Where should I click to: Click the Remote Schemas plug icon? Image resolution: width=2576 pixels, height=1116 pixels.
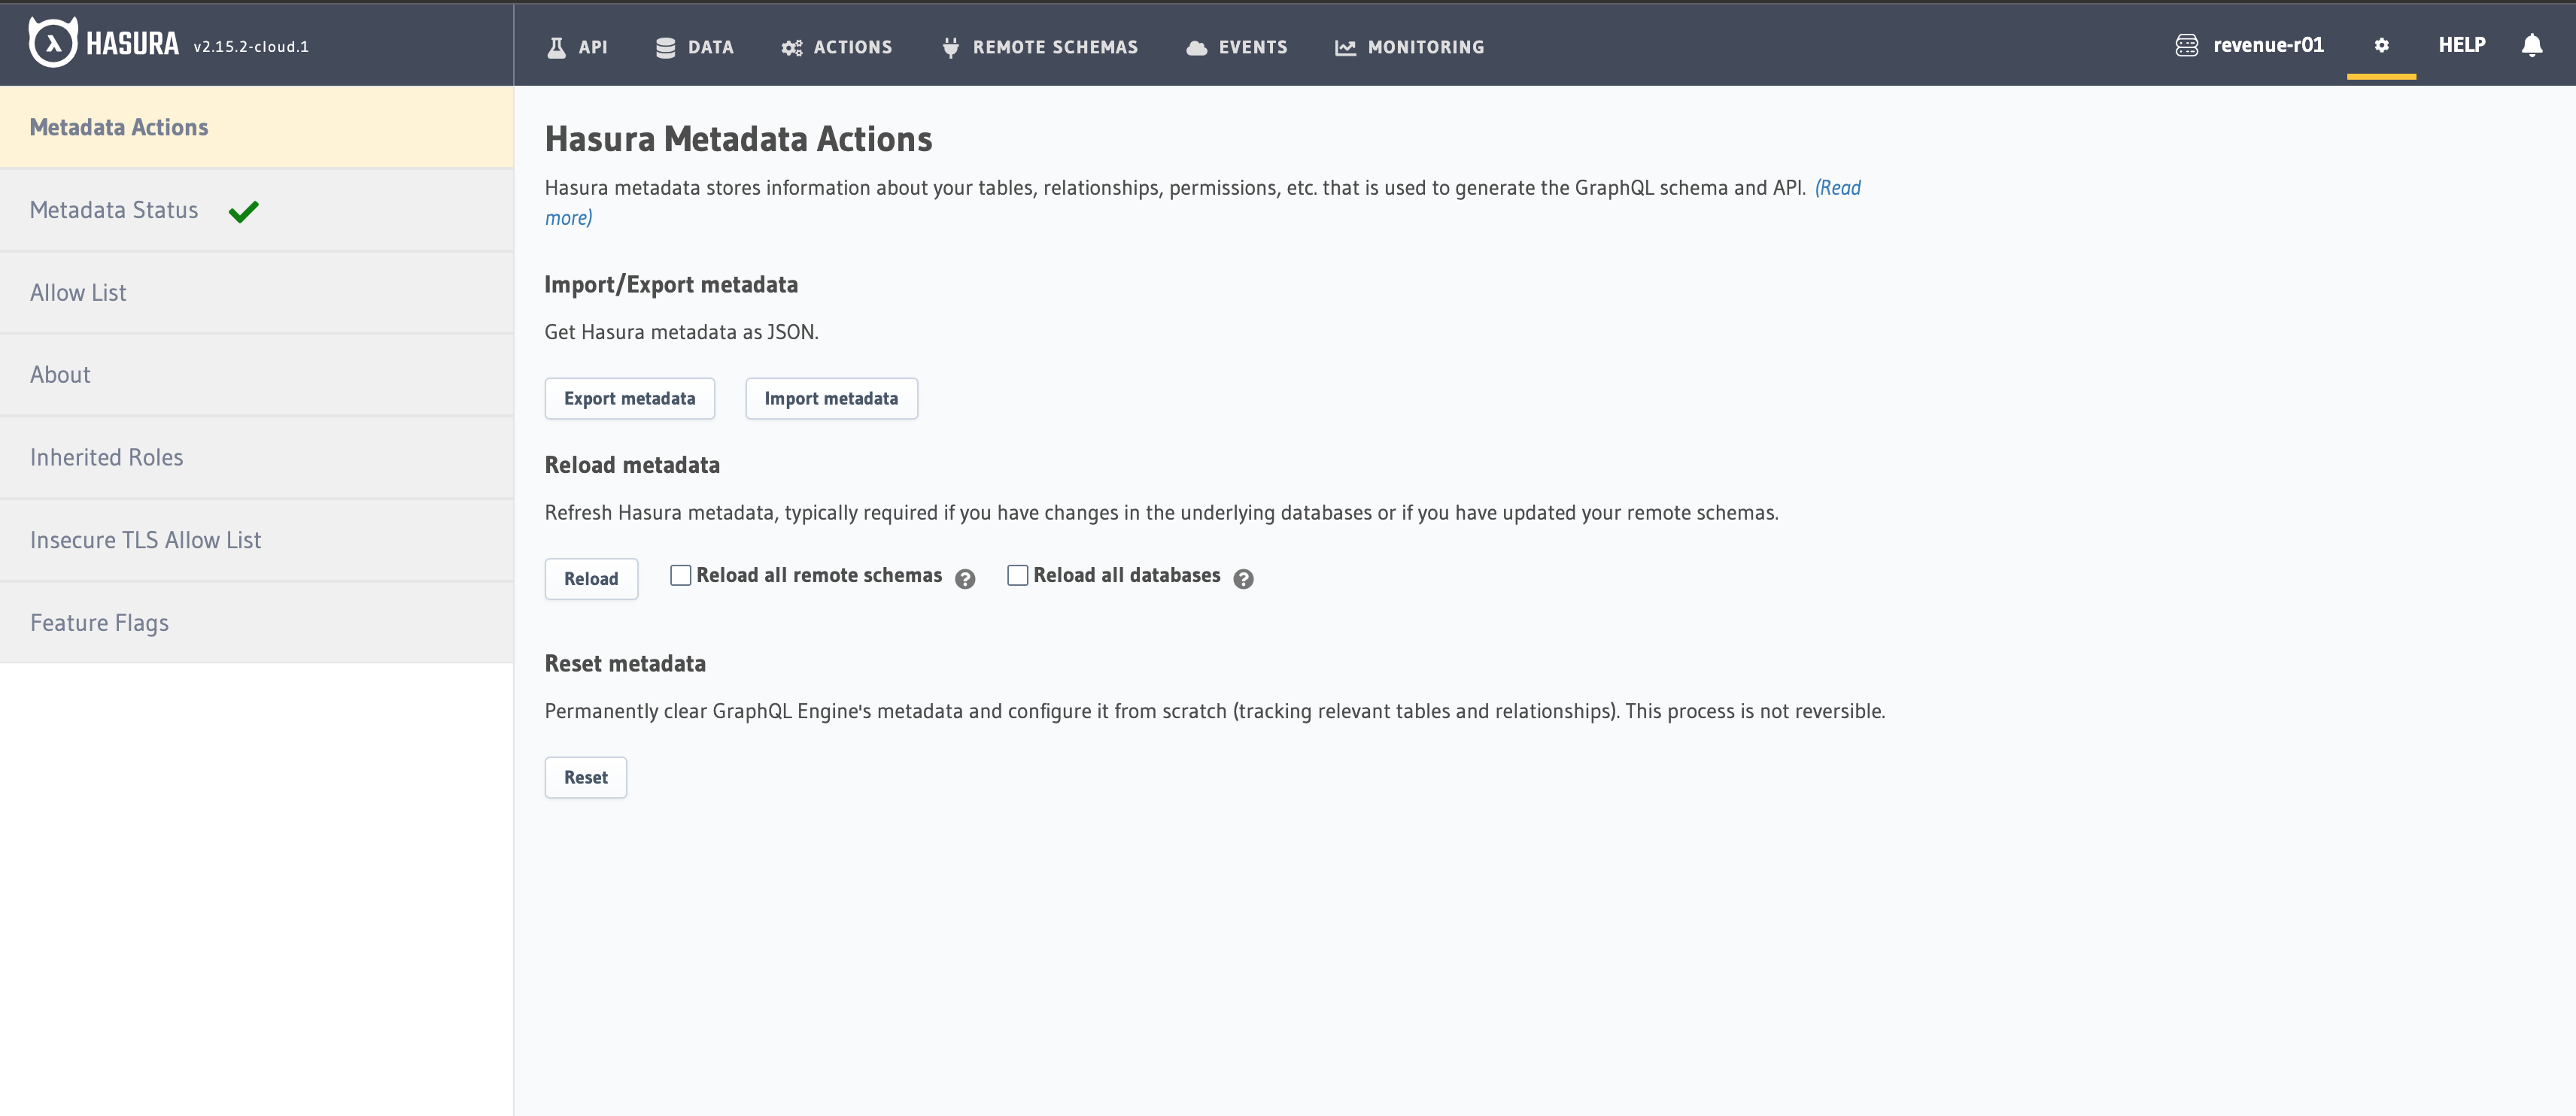point(950,47)
